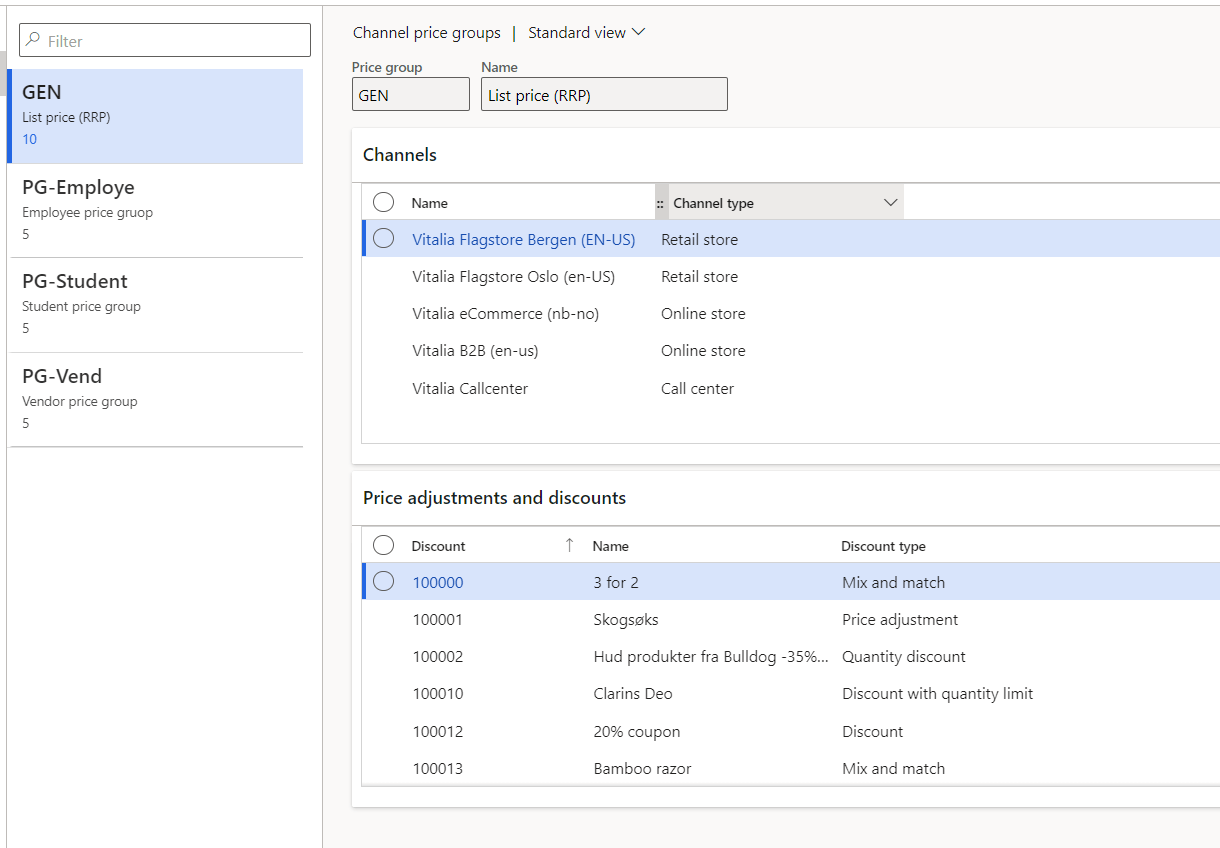Image resolution: width=1220 pixels, height=848 pixels.
Task: Open the Channel type column dropdown
Action: pyautogui.click(x=891, y=203)
